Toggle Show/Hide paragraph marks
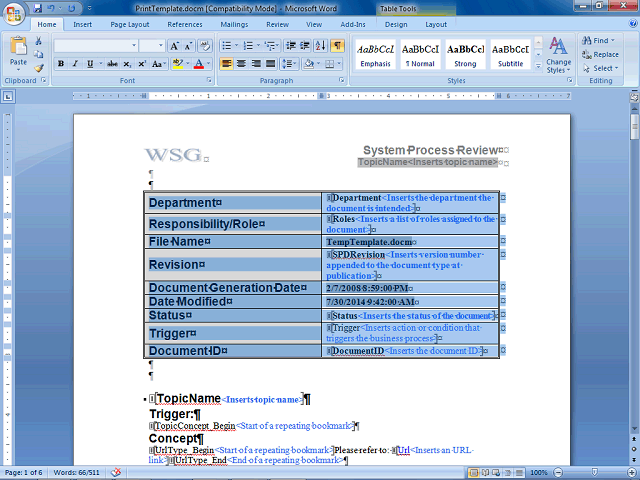Viewport: 640px width, 480px height. tap(337, 46)
